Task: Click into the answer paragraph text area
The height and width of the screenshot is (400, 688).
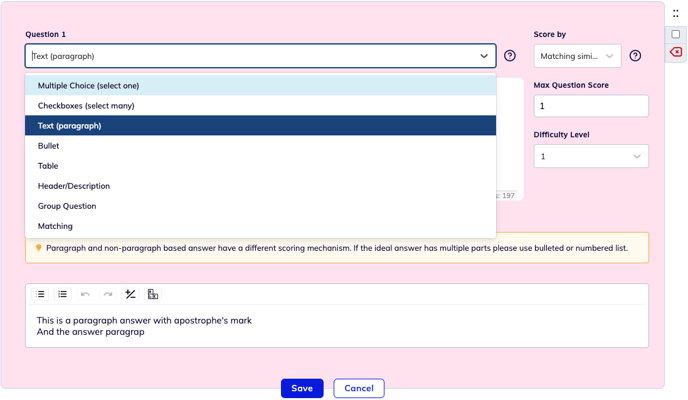Action: pyautogui.click(x=337, y=326)
